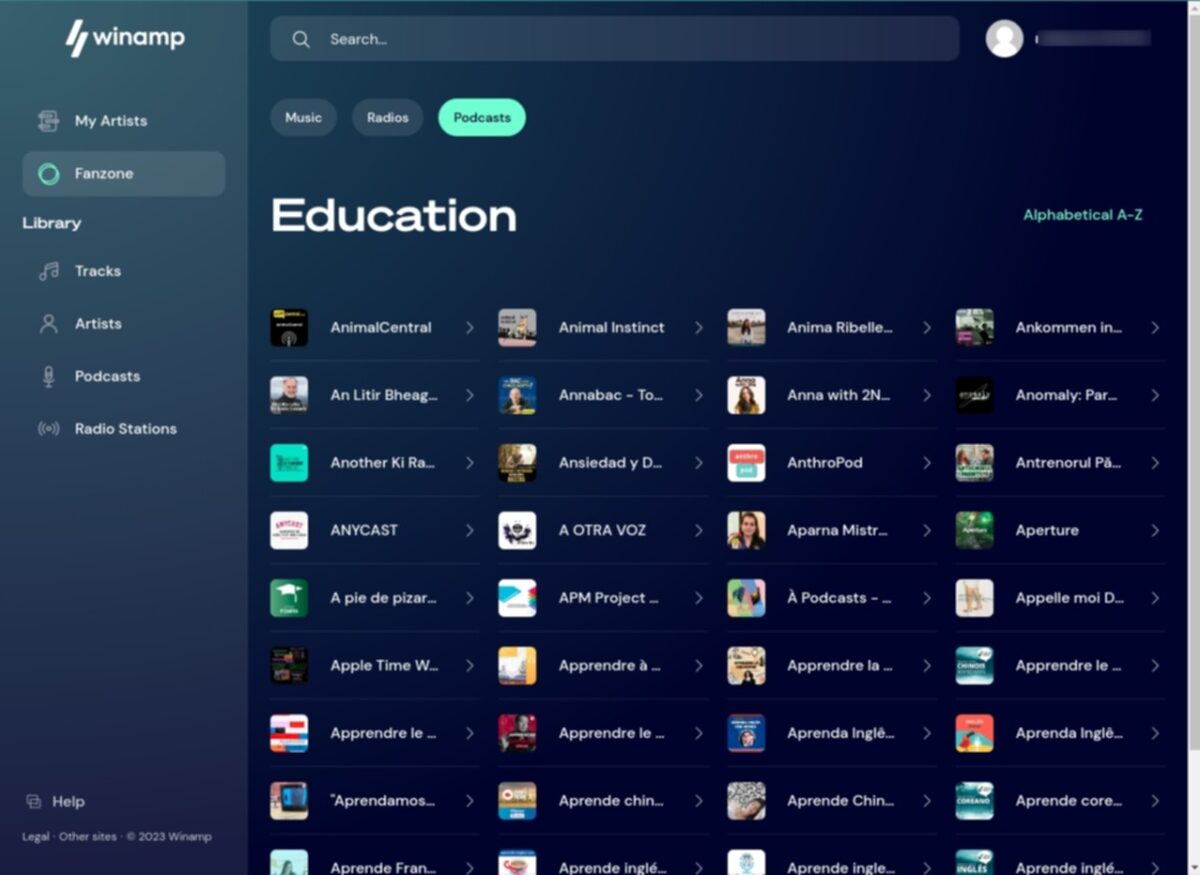
Task: Open the AnthroPod podcast title
Action: tap(825, 463)
